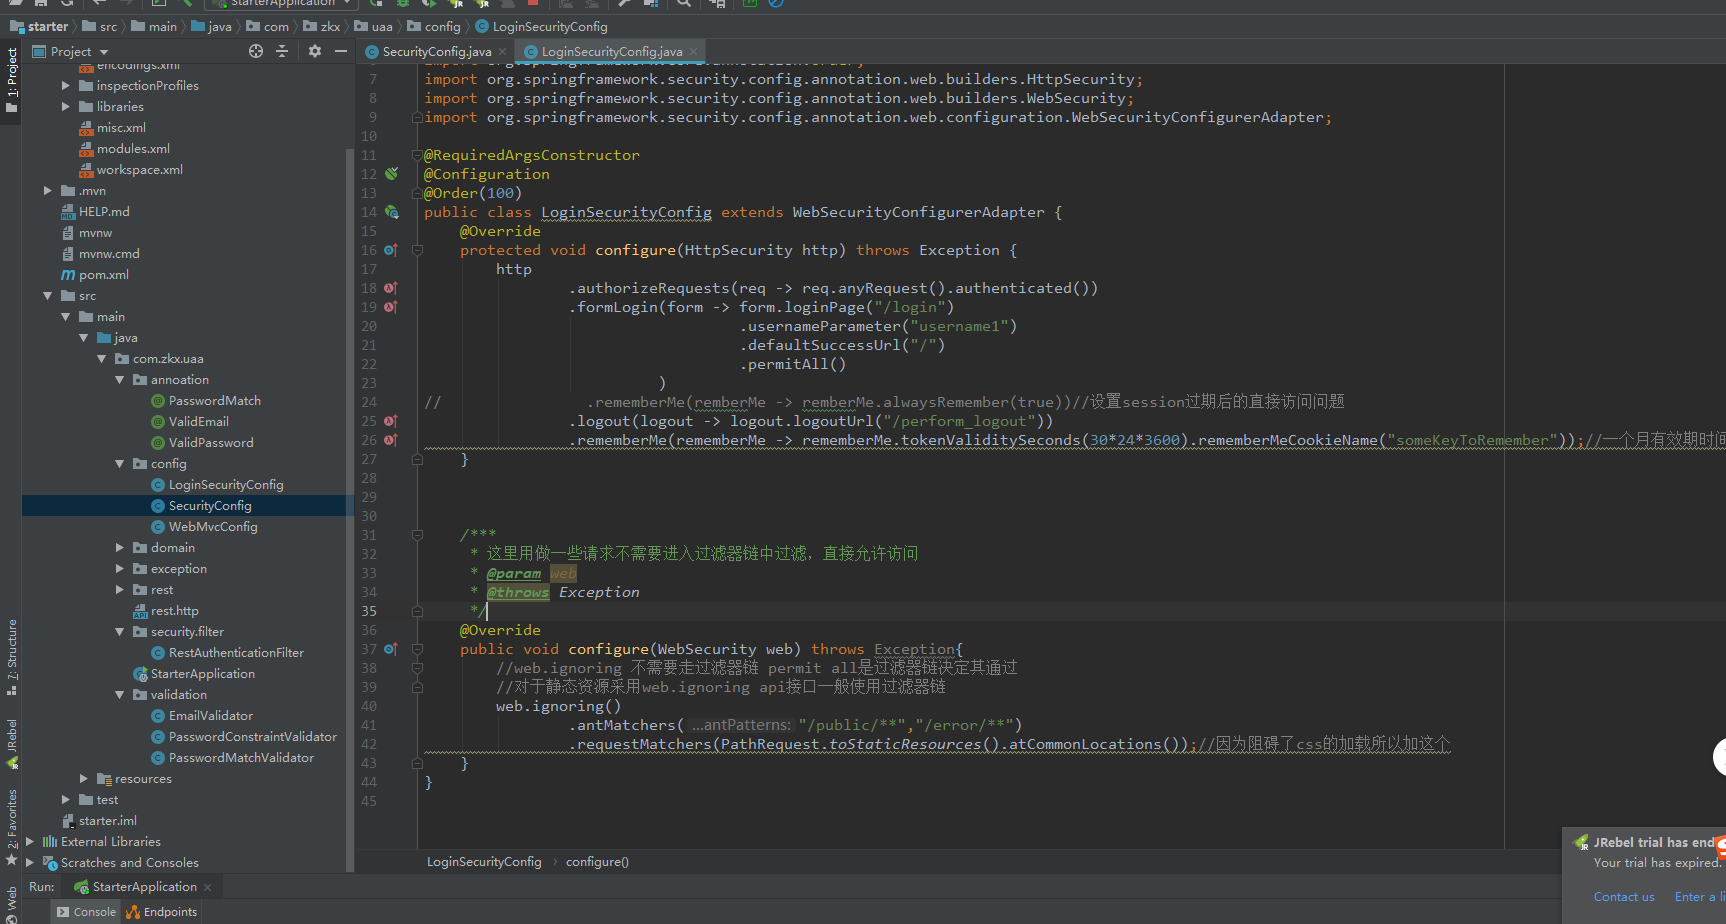1726x924 pixels.
Task: Select the StarterApplication run tab
Action: (x=144, y=887)
